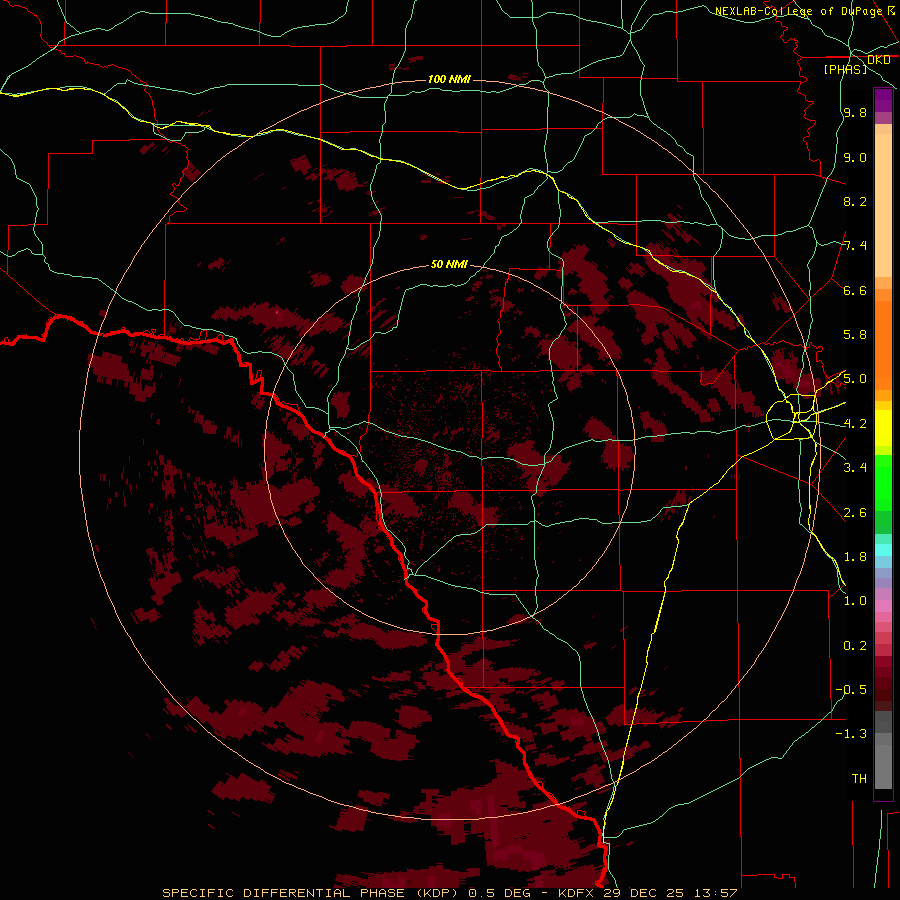Click the 9.8 value on the color scale
900x900 pixels.
point(855,112)
